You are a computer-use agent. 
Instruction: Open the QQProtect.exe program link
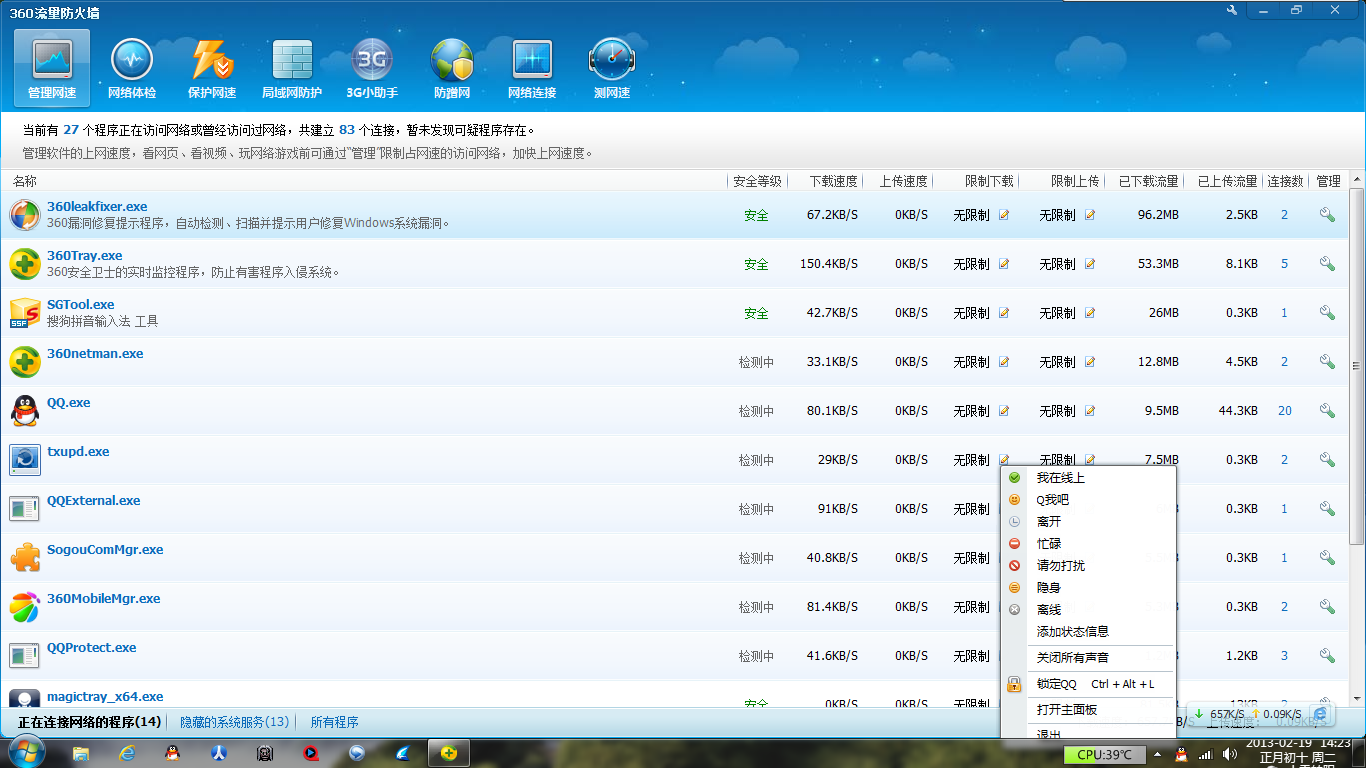tap(92, 648)
